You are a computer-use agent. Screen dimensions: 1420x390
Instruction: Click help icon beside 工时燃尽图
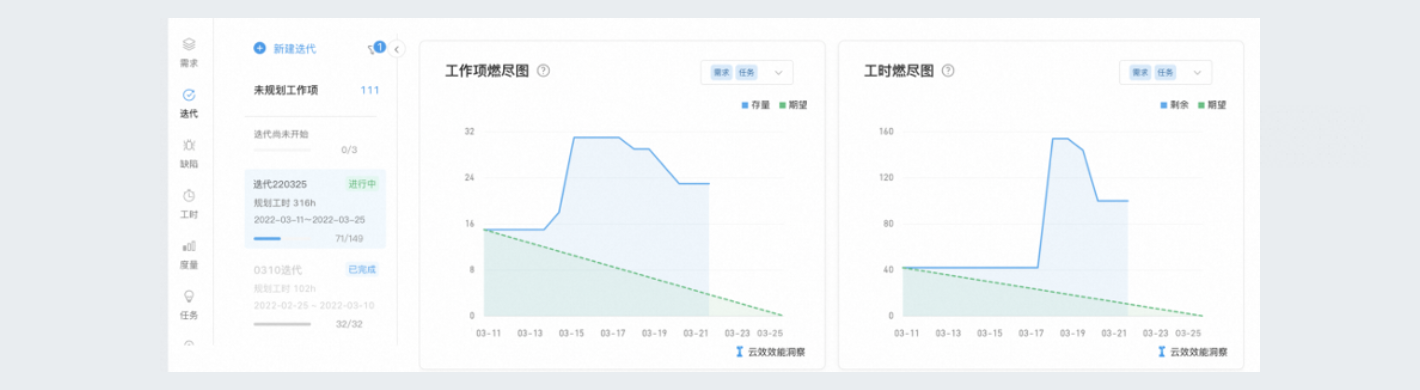(948, 71)
